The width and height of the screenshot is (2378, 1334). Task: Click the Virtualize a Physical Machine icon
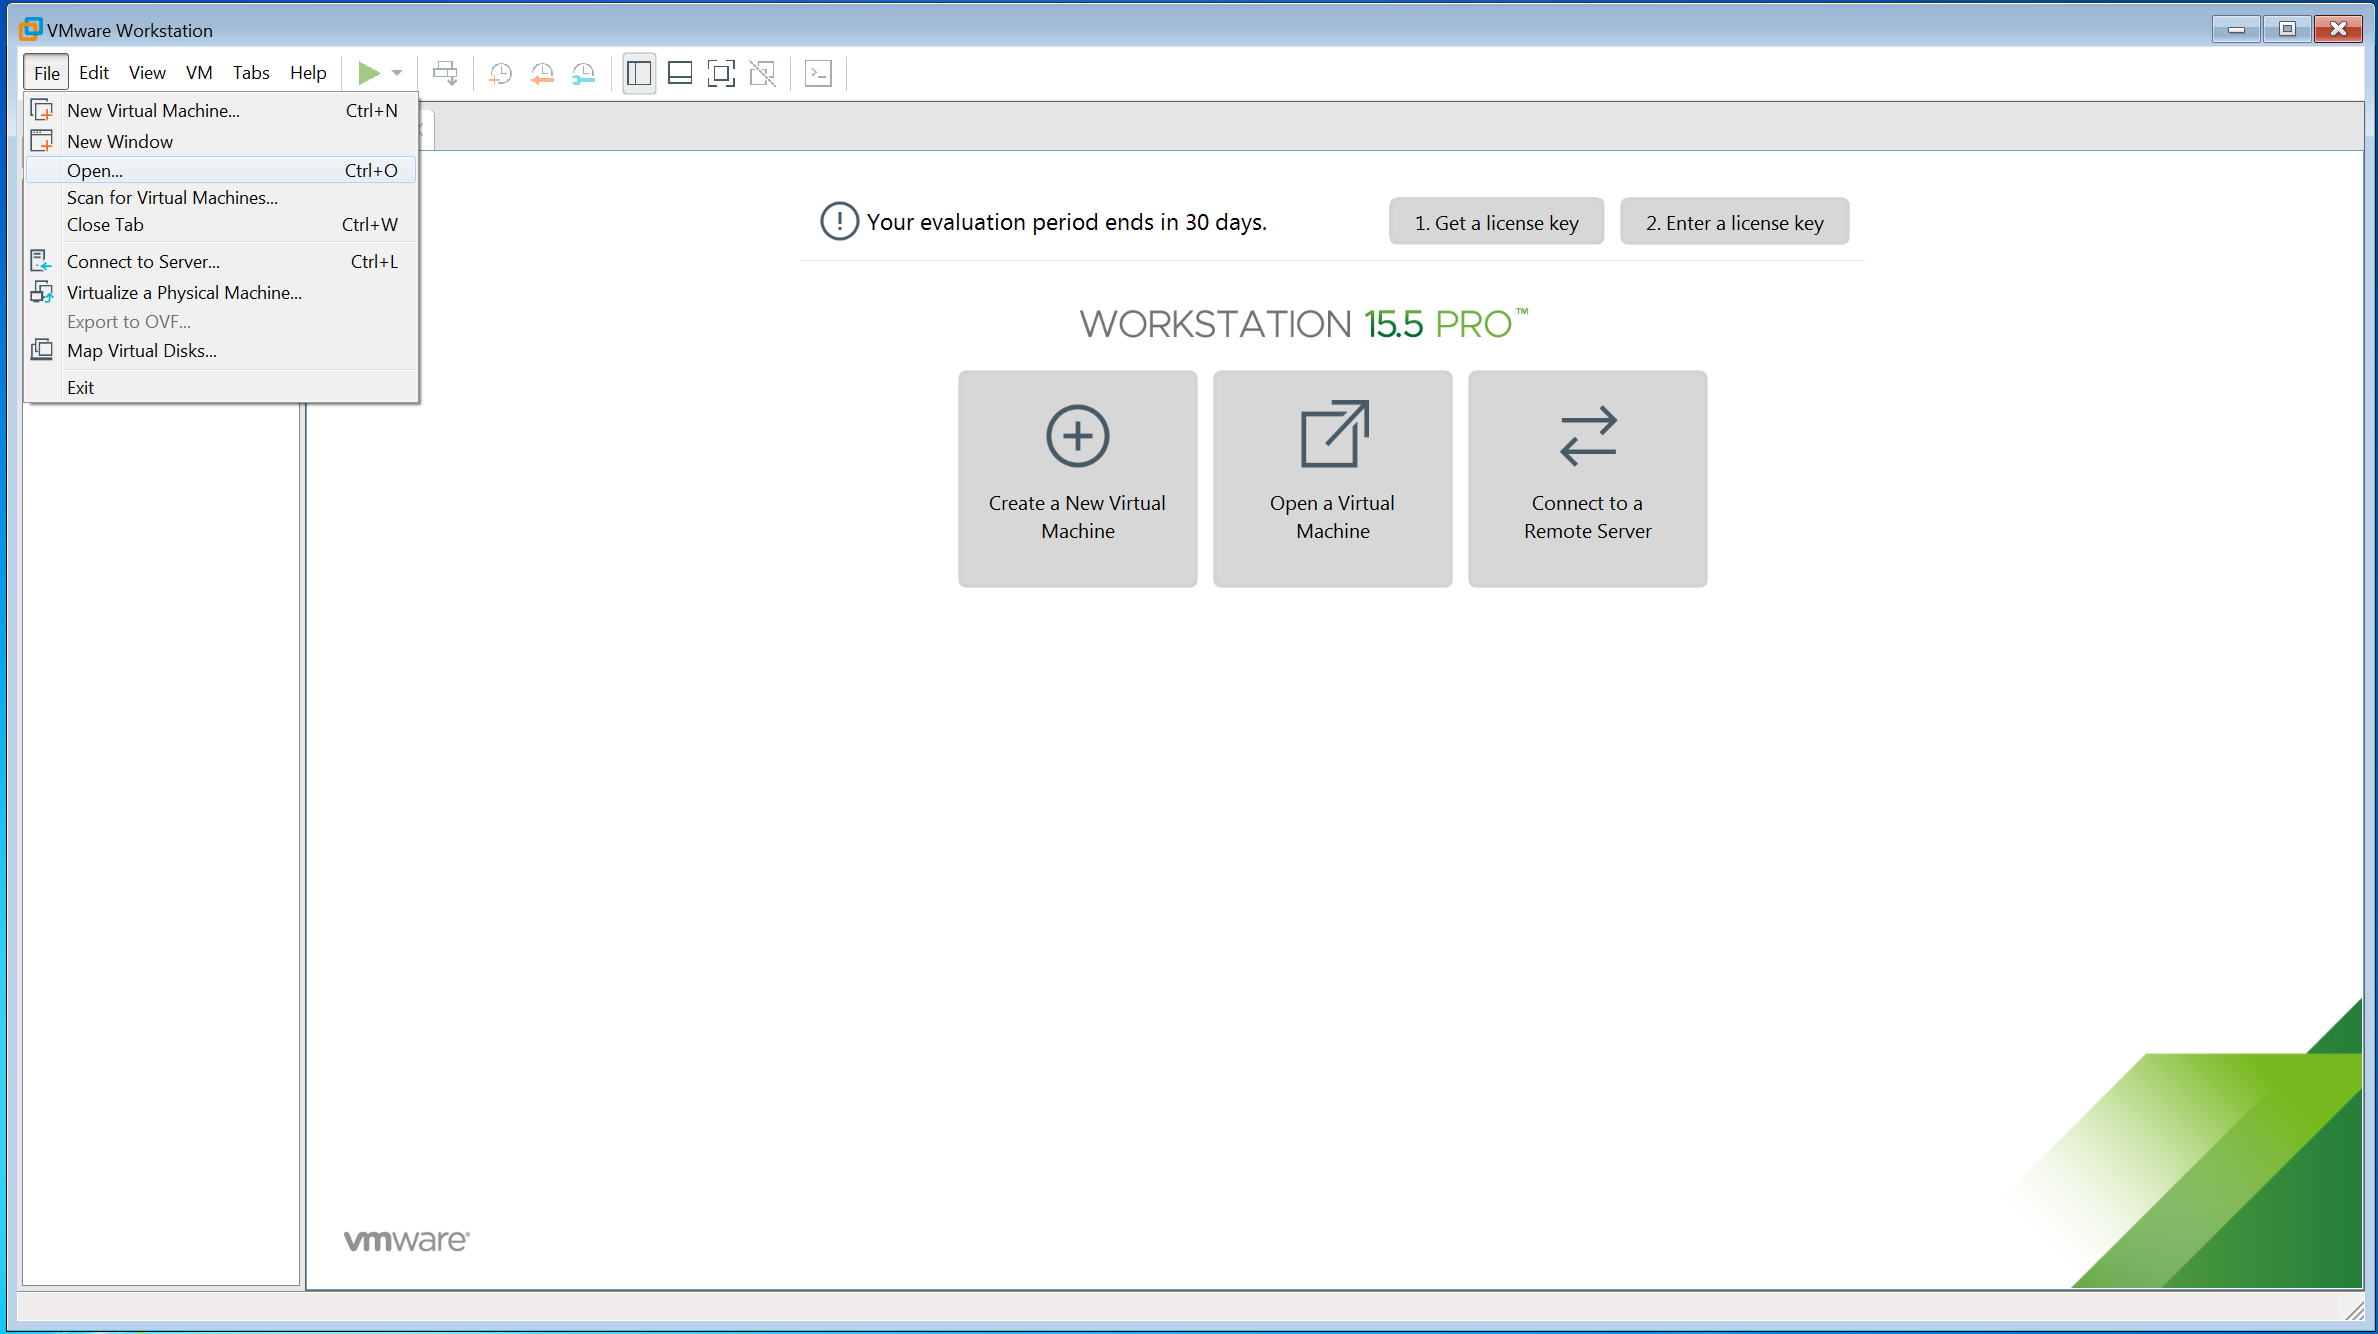tap(42, 292)
